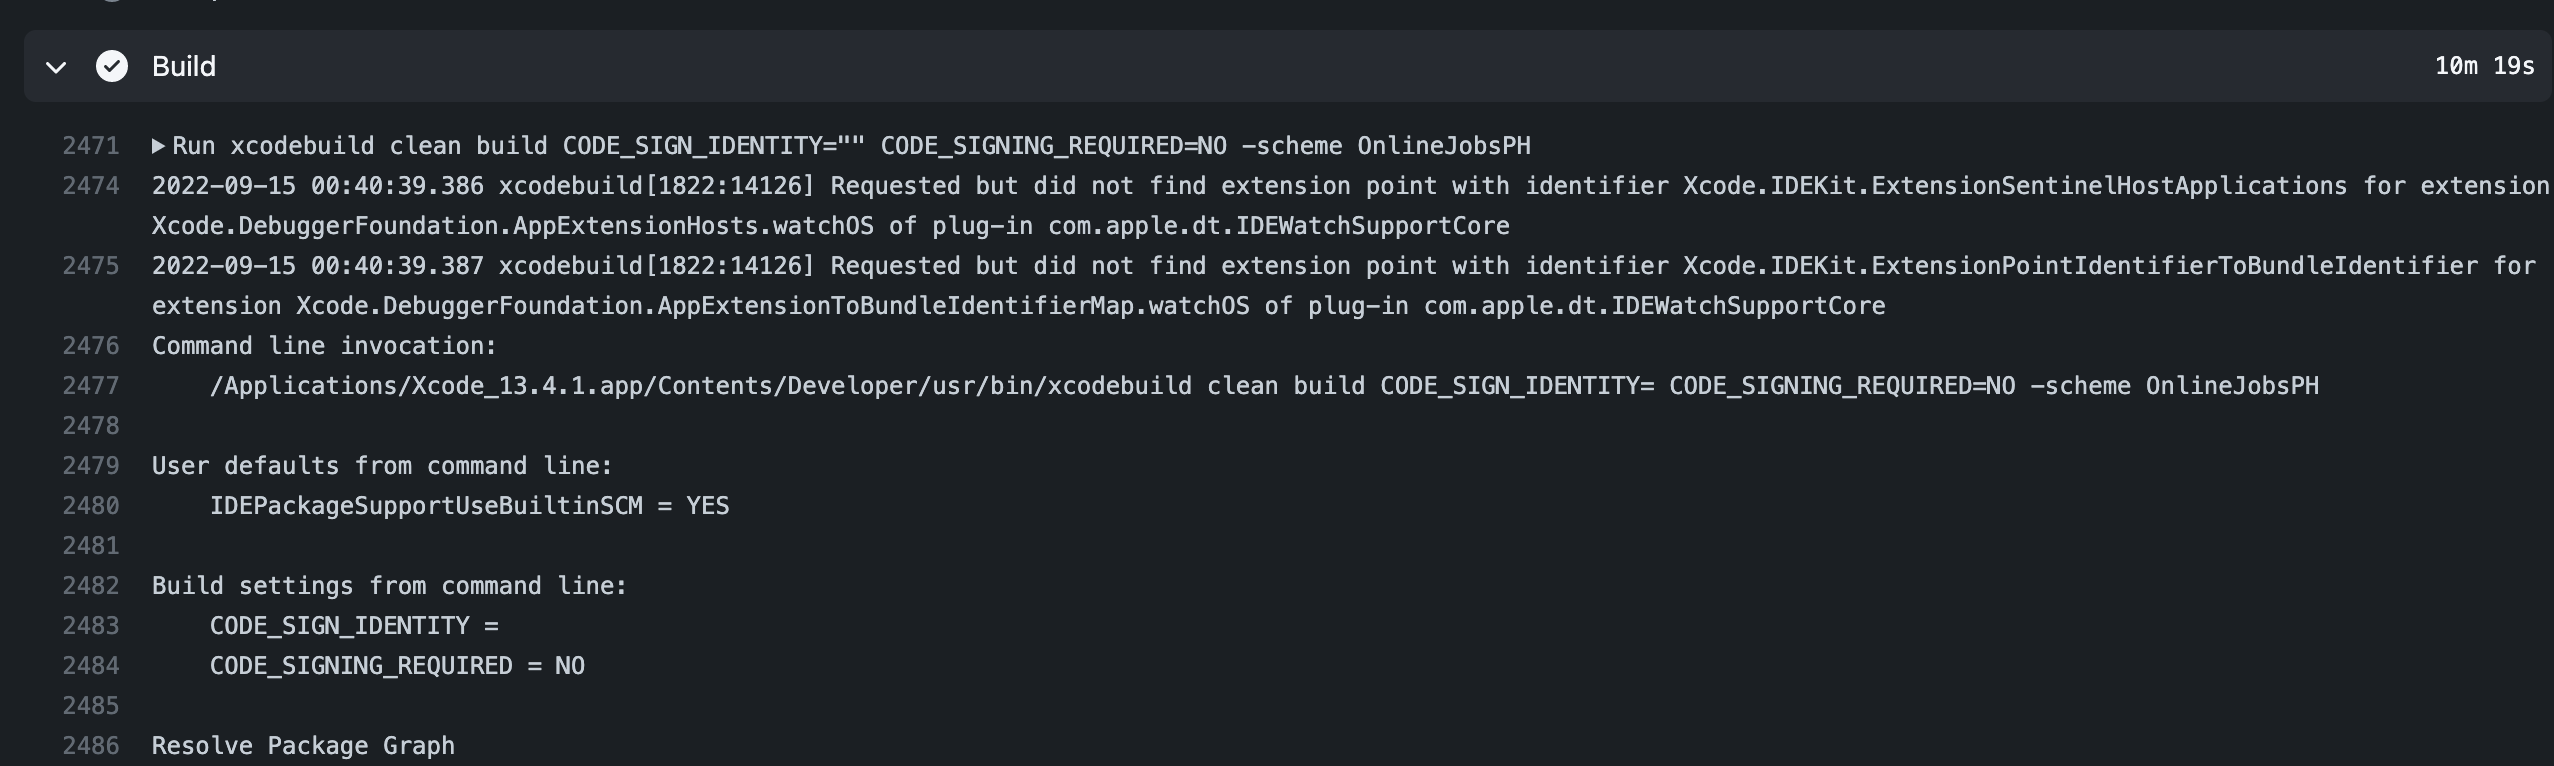
Task: Jump to log line 2475
Action: point(91,266)
